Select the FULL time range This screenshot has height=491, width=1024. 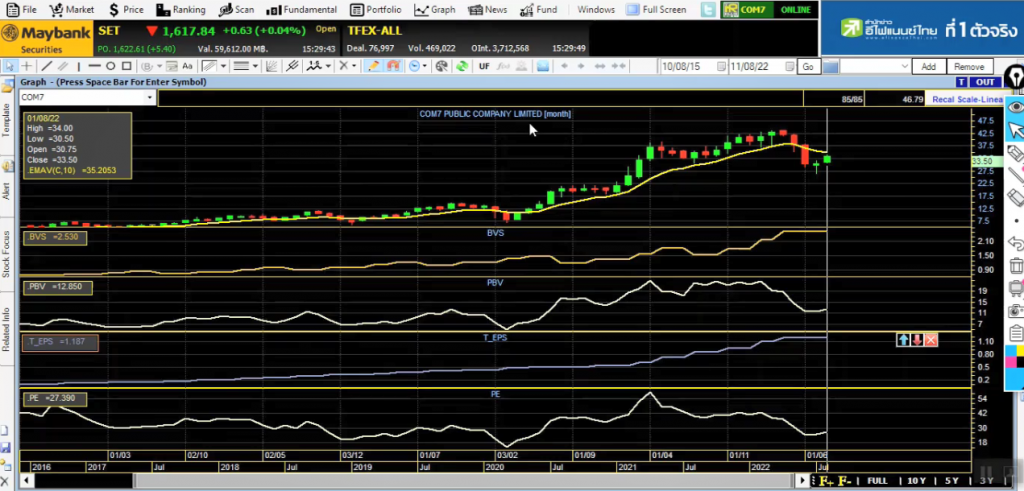click(x=877, y=481)
